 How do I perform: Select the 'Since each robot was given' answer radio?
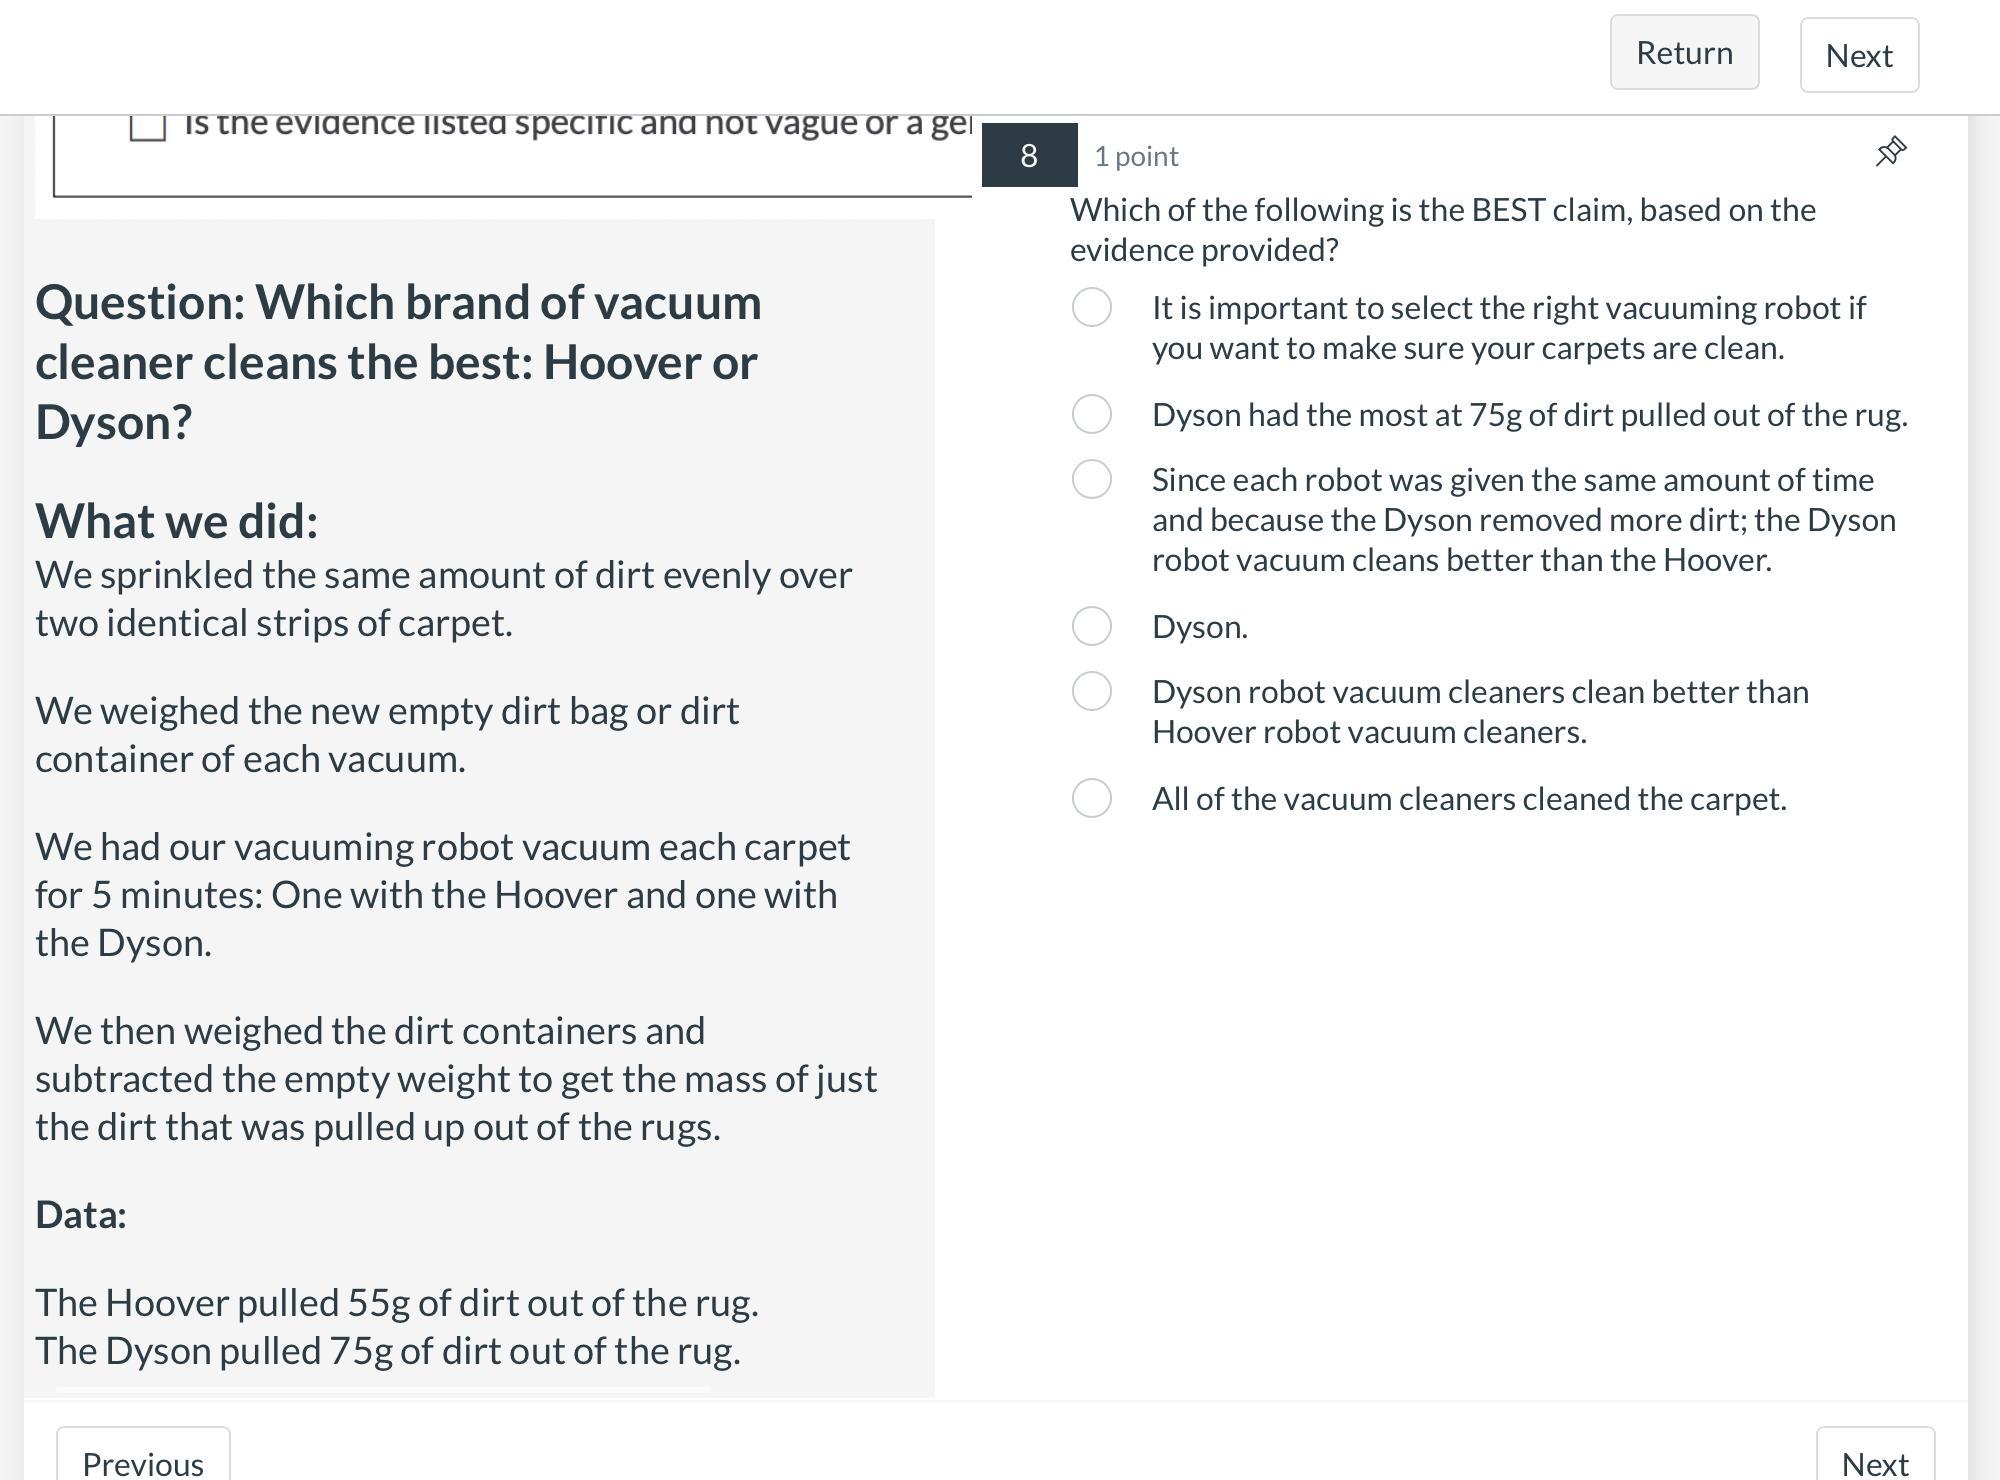(x=1091, y=479)
